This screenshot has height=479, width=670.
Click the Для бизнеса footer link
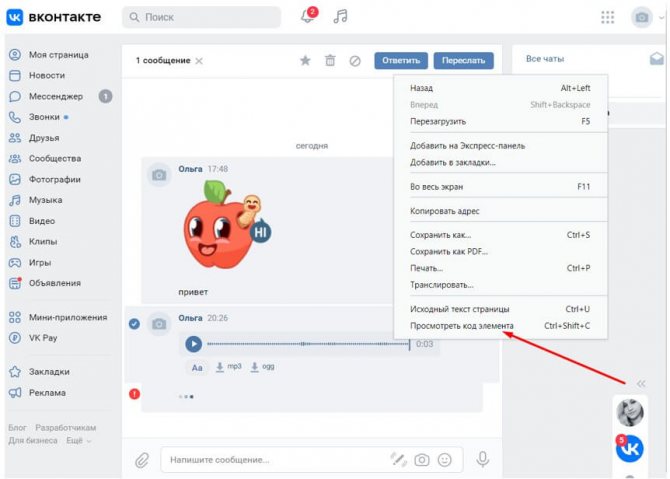[x=33, y=441]
